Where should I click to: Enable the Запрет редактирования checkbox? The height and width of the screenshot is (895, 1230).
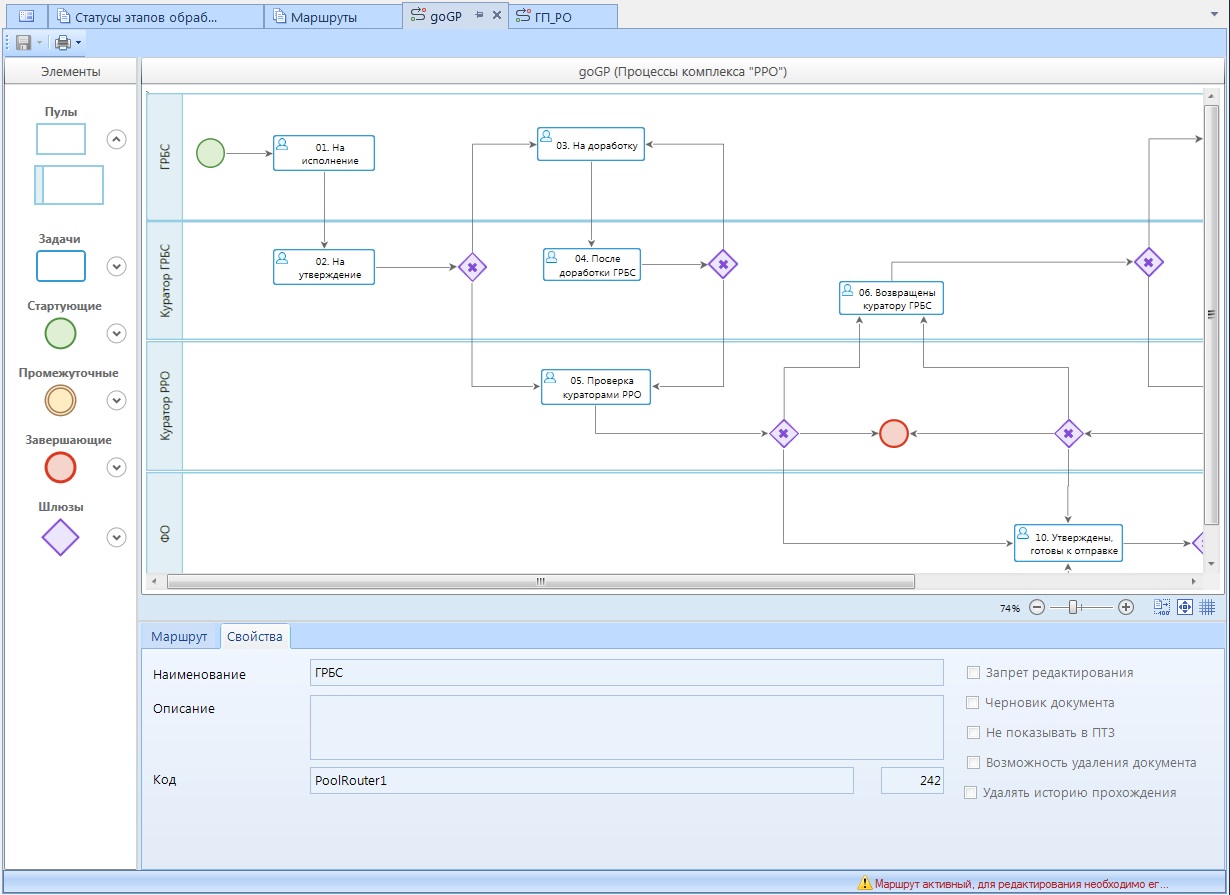(973, 673)
